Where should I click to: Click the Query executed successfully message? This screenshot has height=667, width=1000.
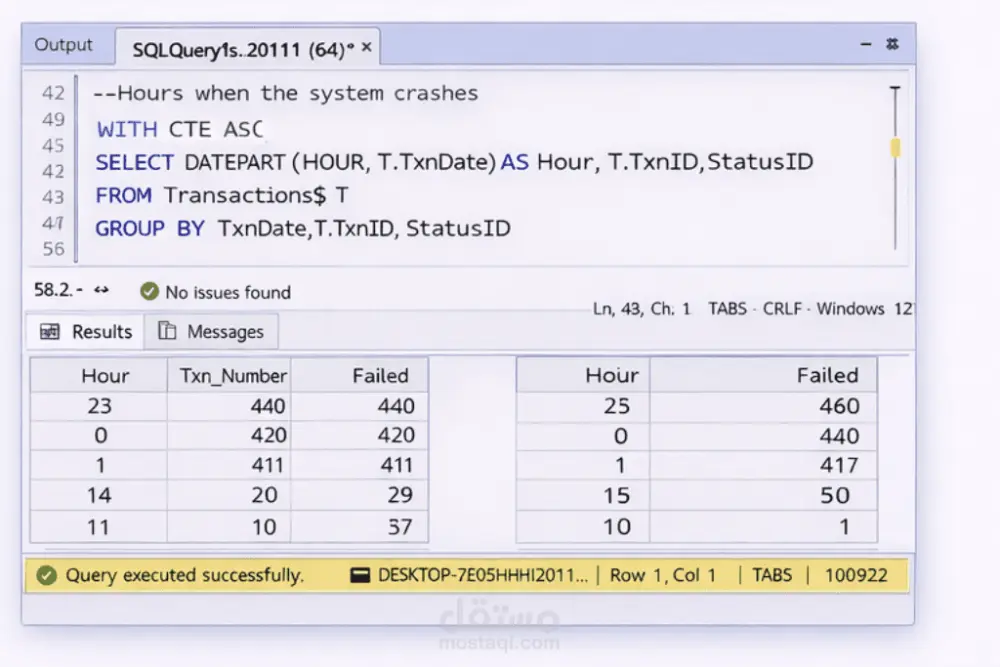[184, 575]
